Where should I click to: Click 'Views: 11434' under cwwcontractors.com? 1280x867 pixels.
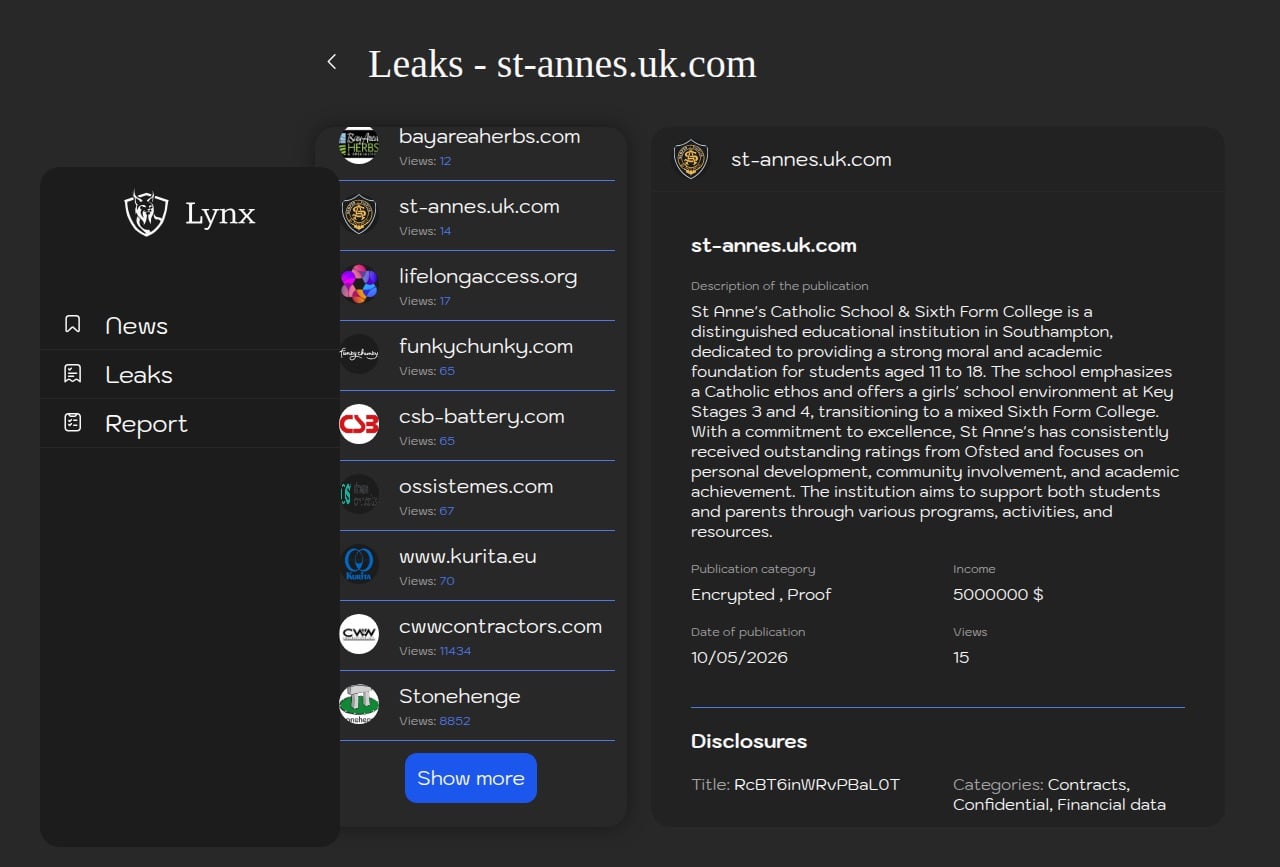click(x=435, y=651)
